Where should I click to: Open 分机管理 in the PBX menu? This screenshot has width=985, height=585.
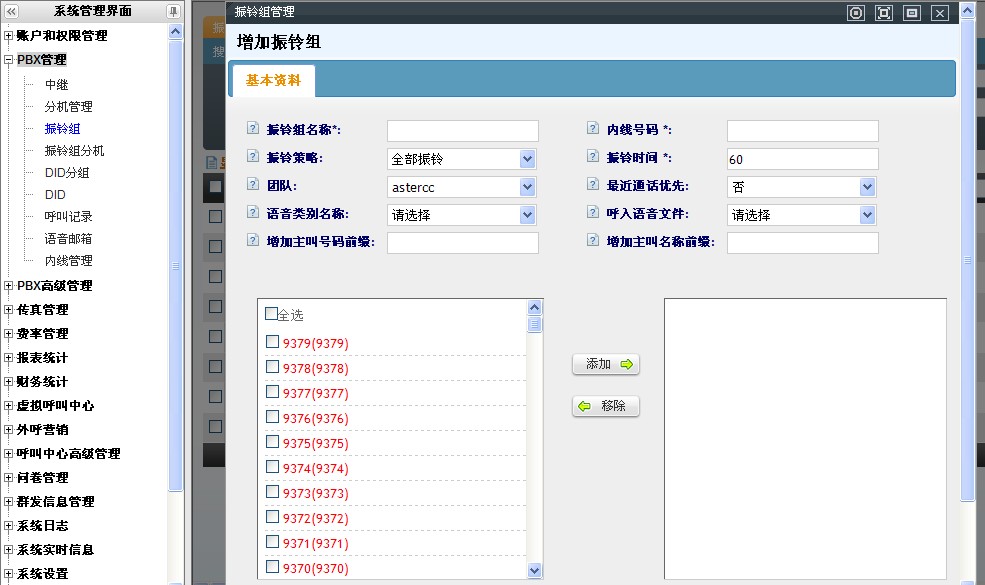(68, 107)
